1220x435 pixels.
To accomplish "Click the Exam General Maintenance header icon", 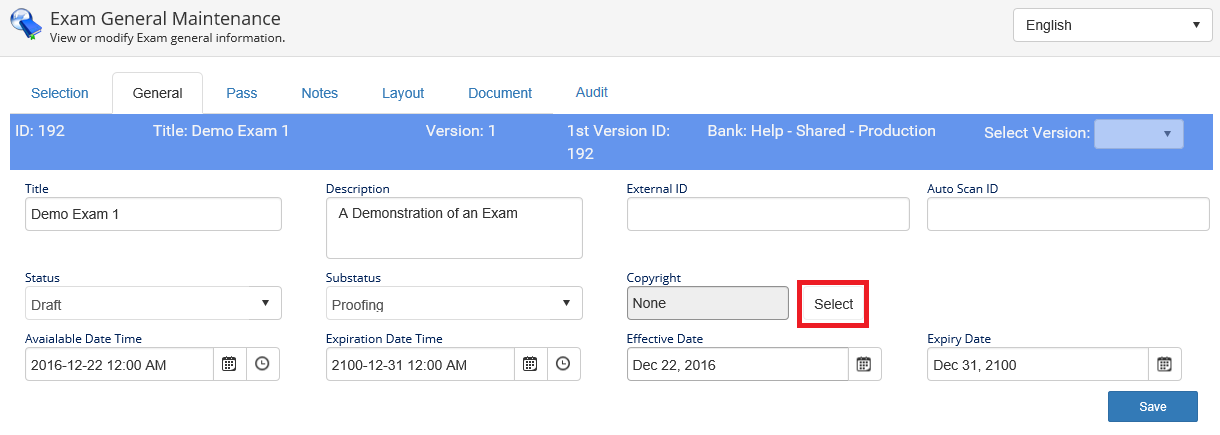I will coord(24,25).
